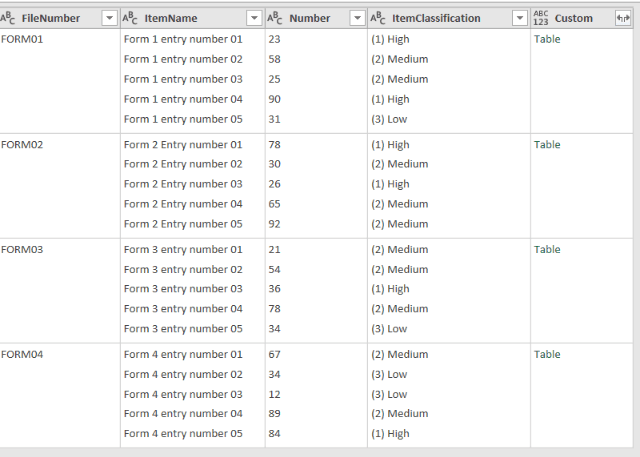The image size is (640, 457).
Task: Click '(2) Medium' for Form 4 entry 01
Action: click(400, 354)
